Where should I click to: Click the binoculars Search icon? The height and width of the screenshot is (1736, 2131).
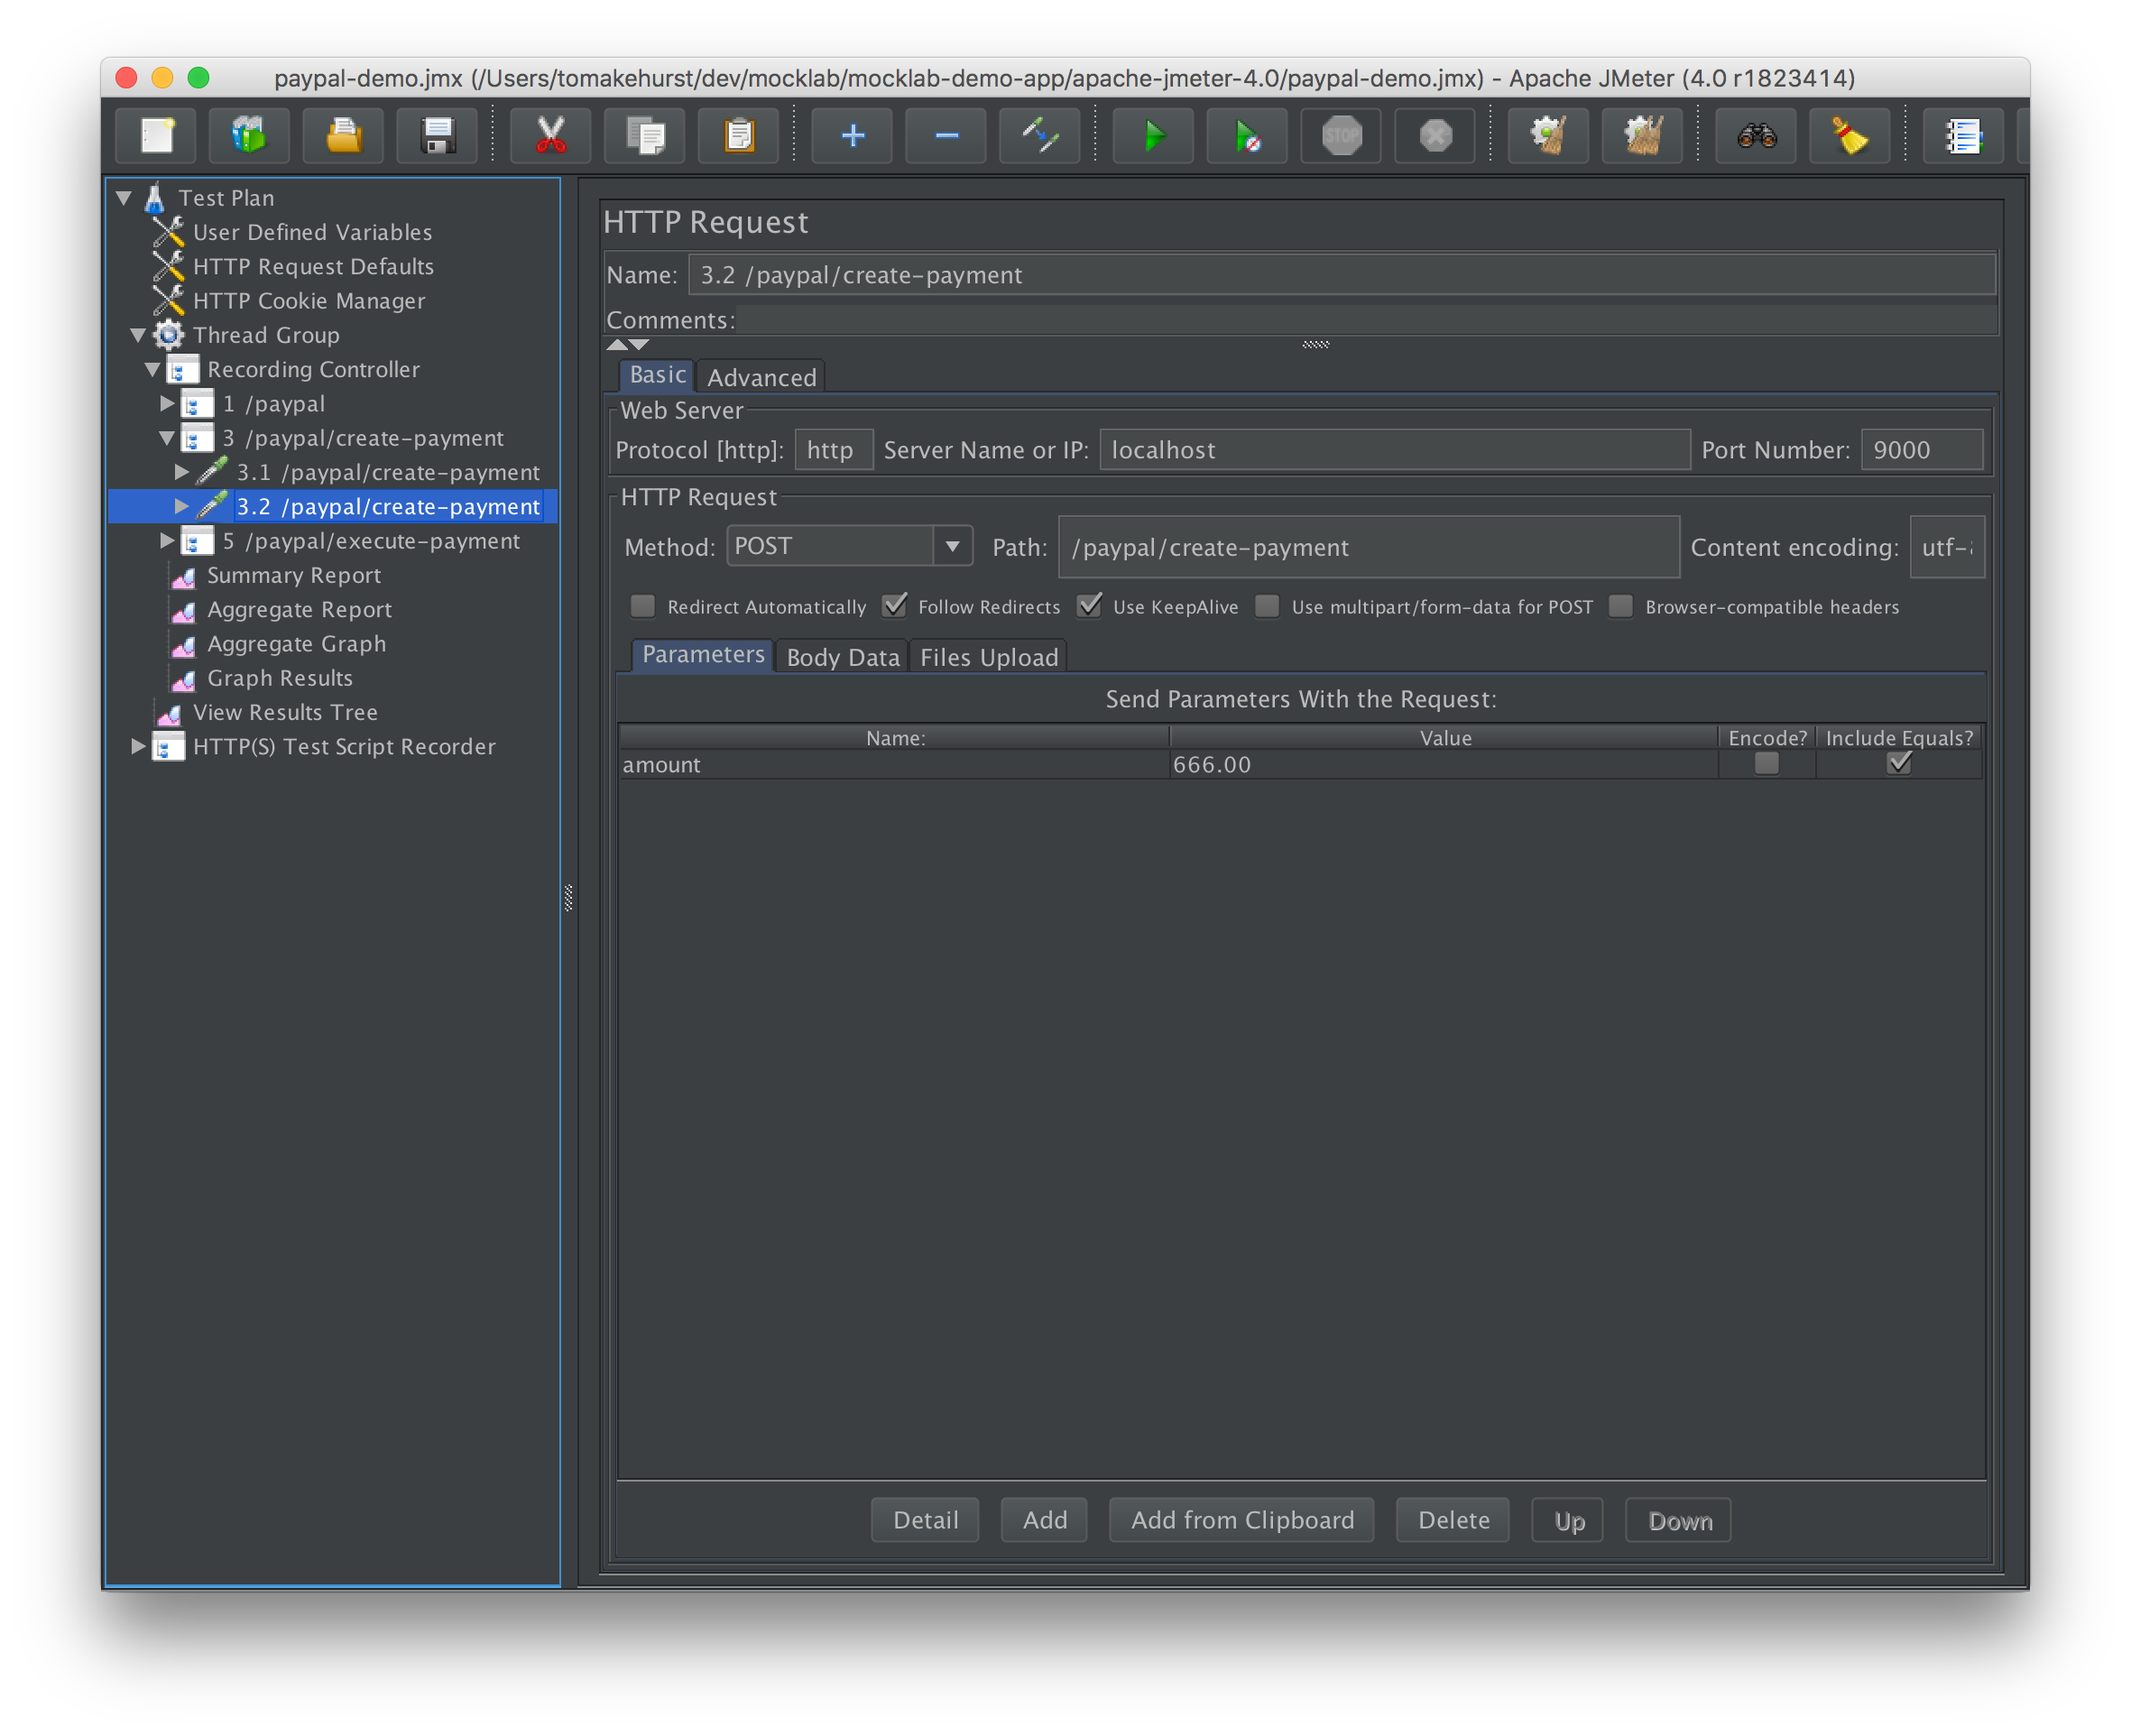pos(1756,135)
